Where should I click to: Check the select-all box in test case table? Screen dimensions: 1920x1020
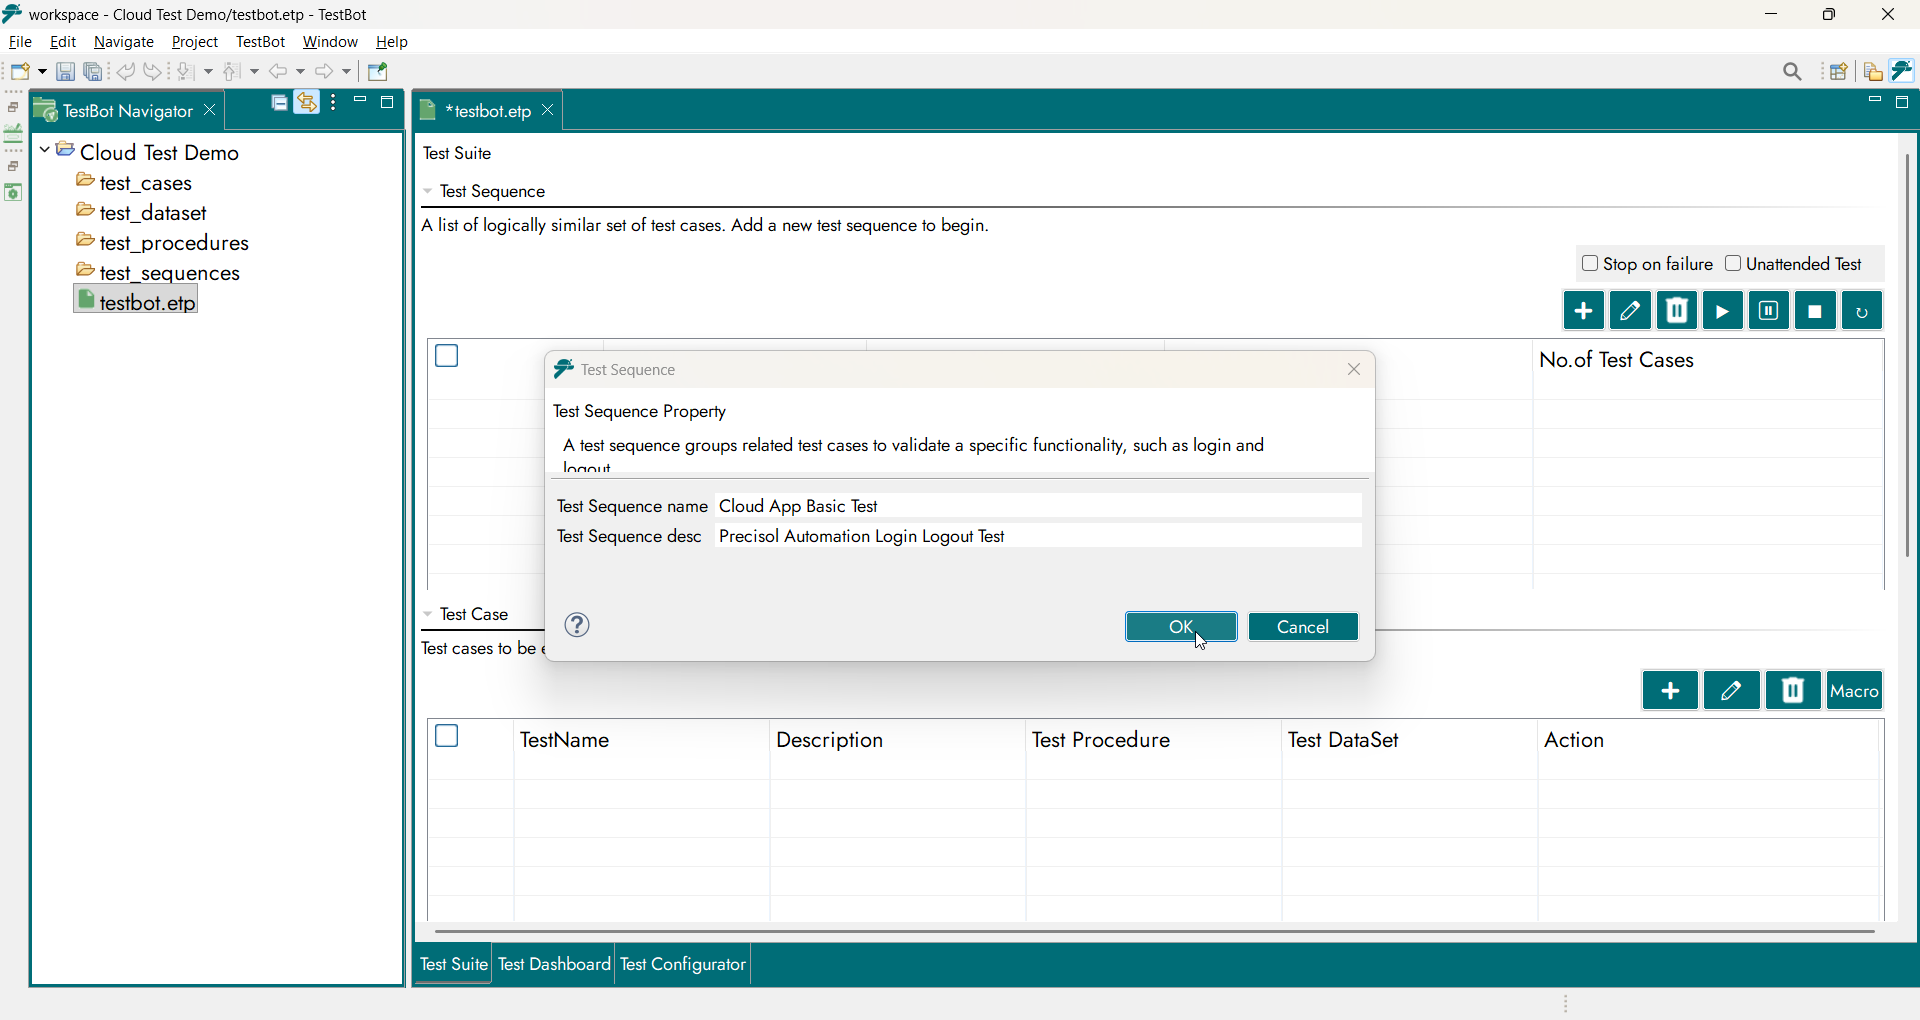coord(447,737)
